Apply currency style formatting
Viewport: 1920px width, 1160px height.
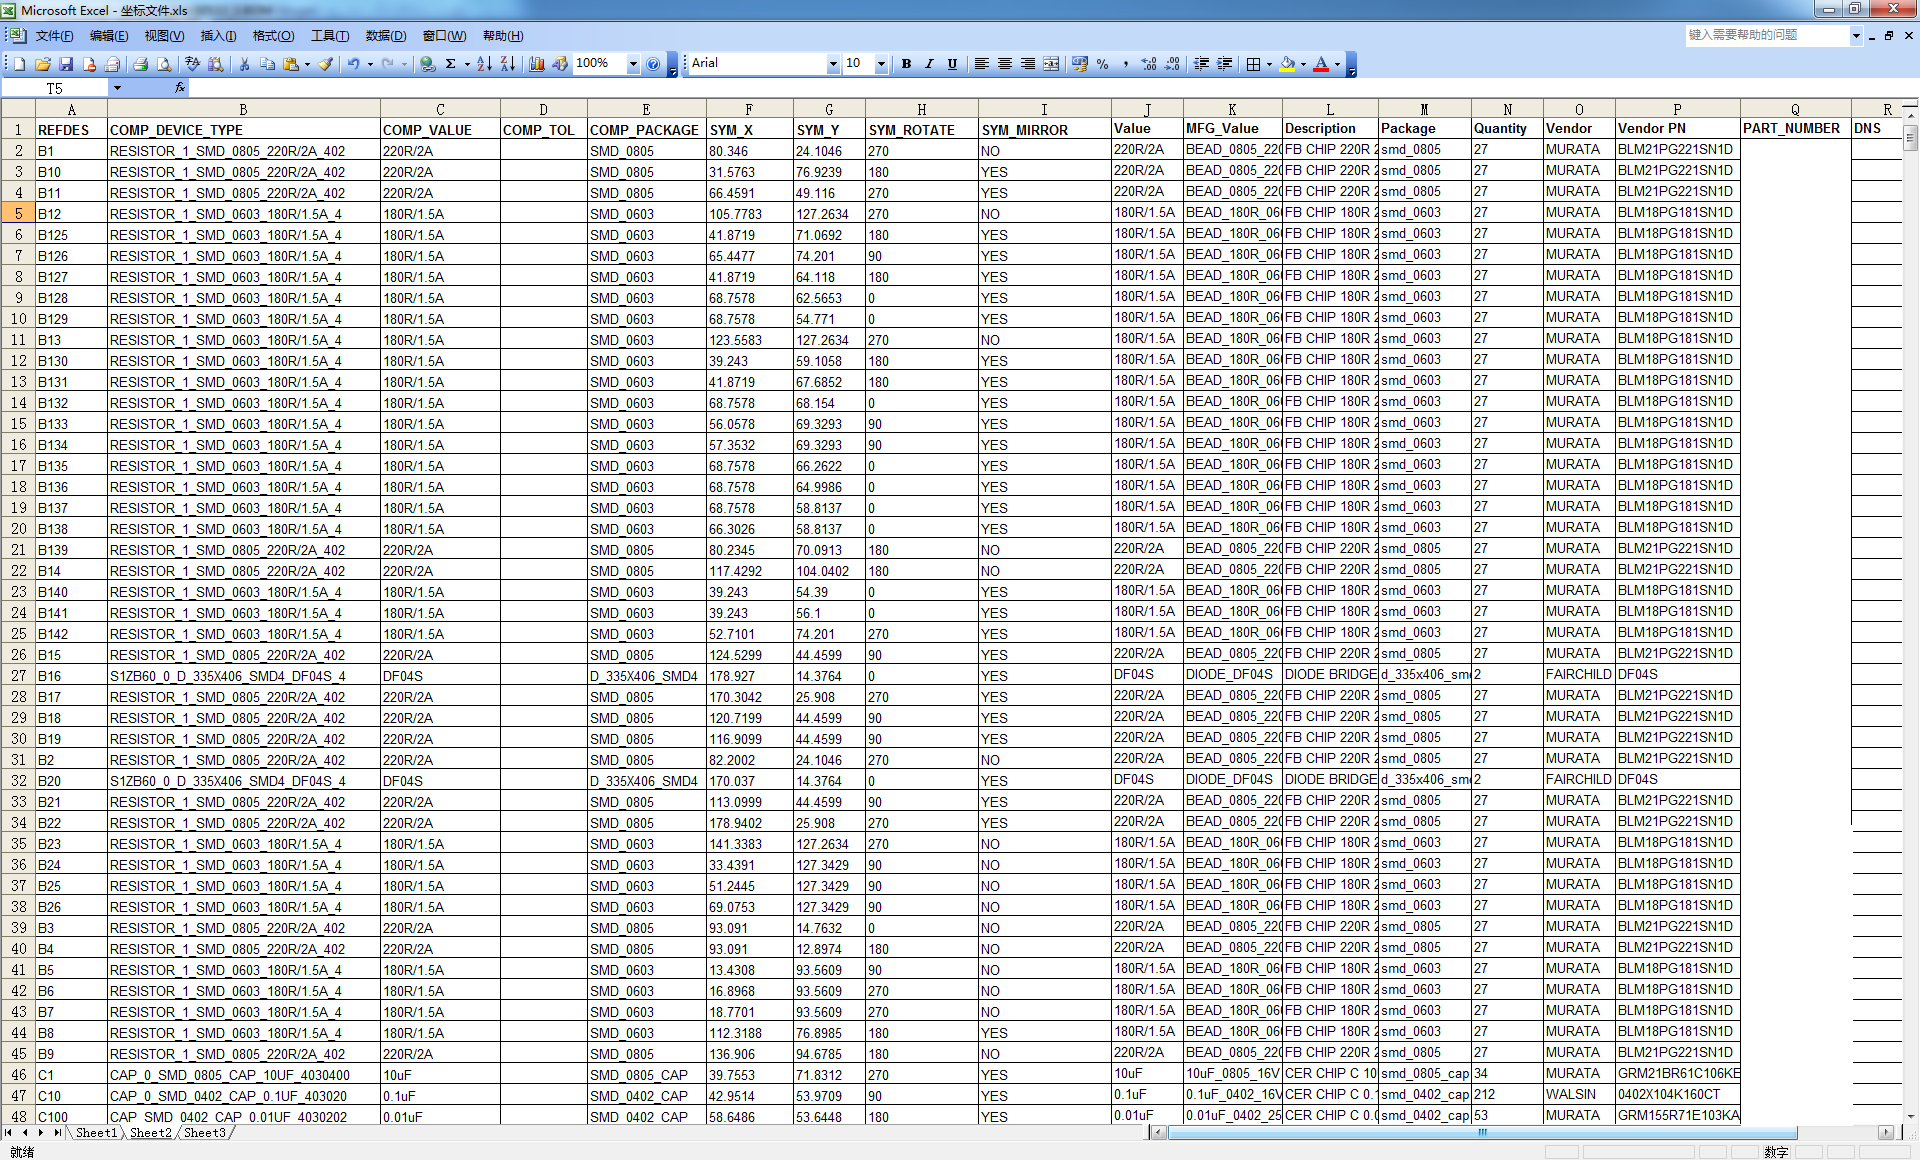[1079, 64]
